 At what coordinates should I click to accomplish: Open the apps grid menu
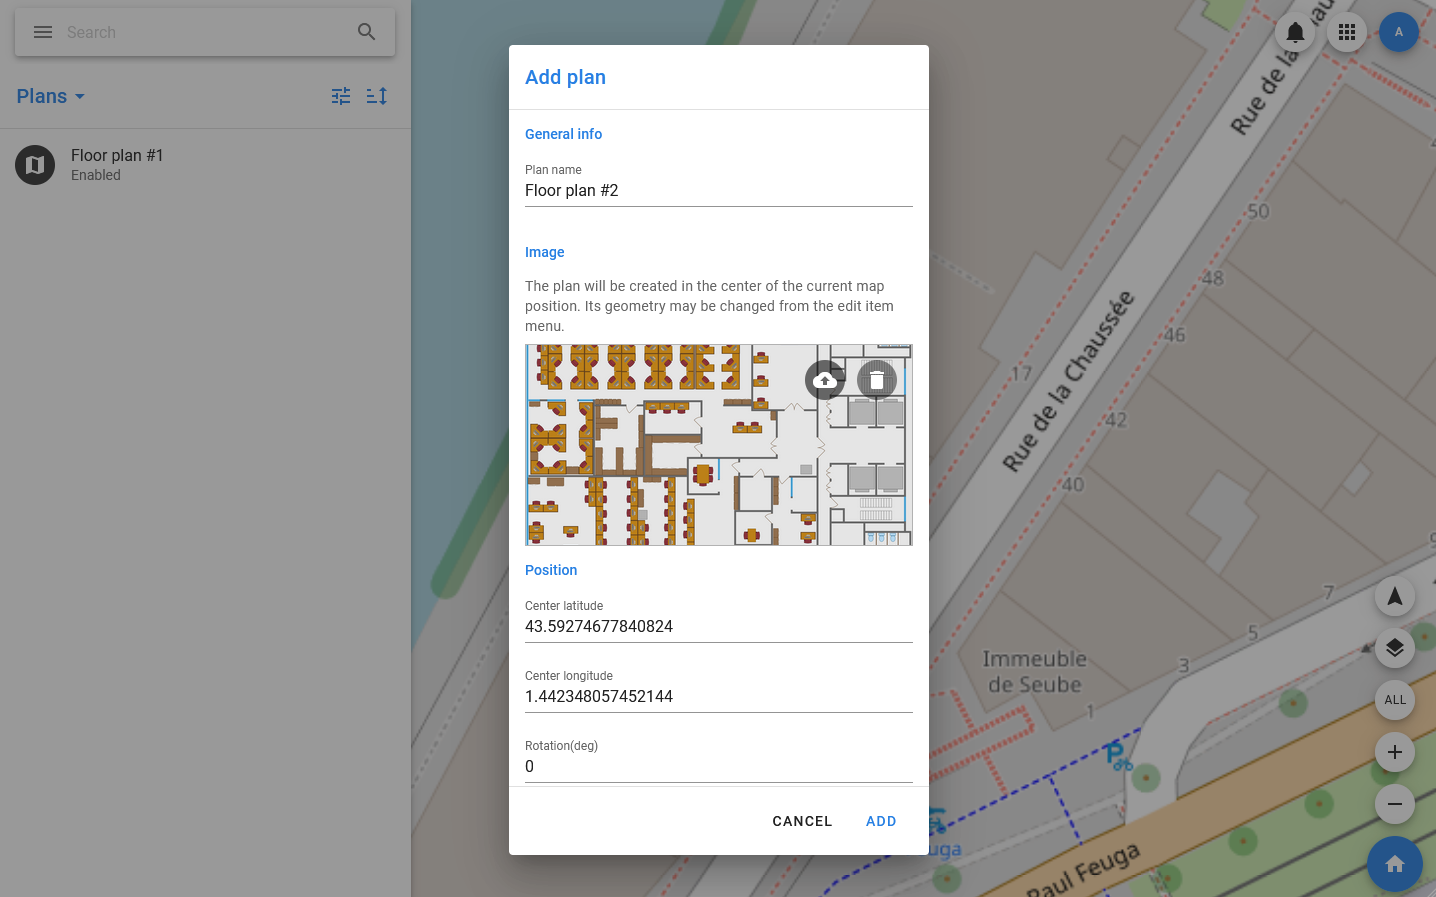coord(1347,32)
